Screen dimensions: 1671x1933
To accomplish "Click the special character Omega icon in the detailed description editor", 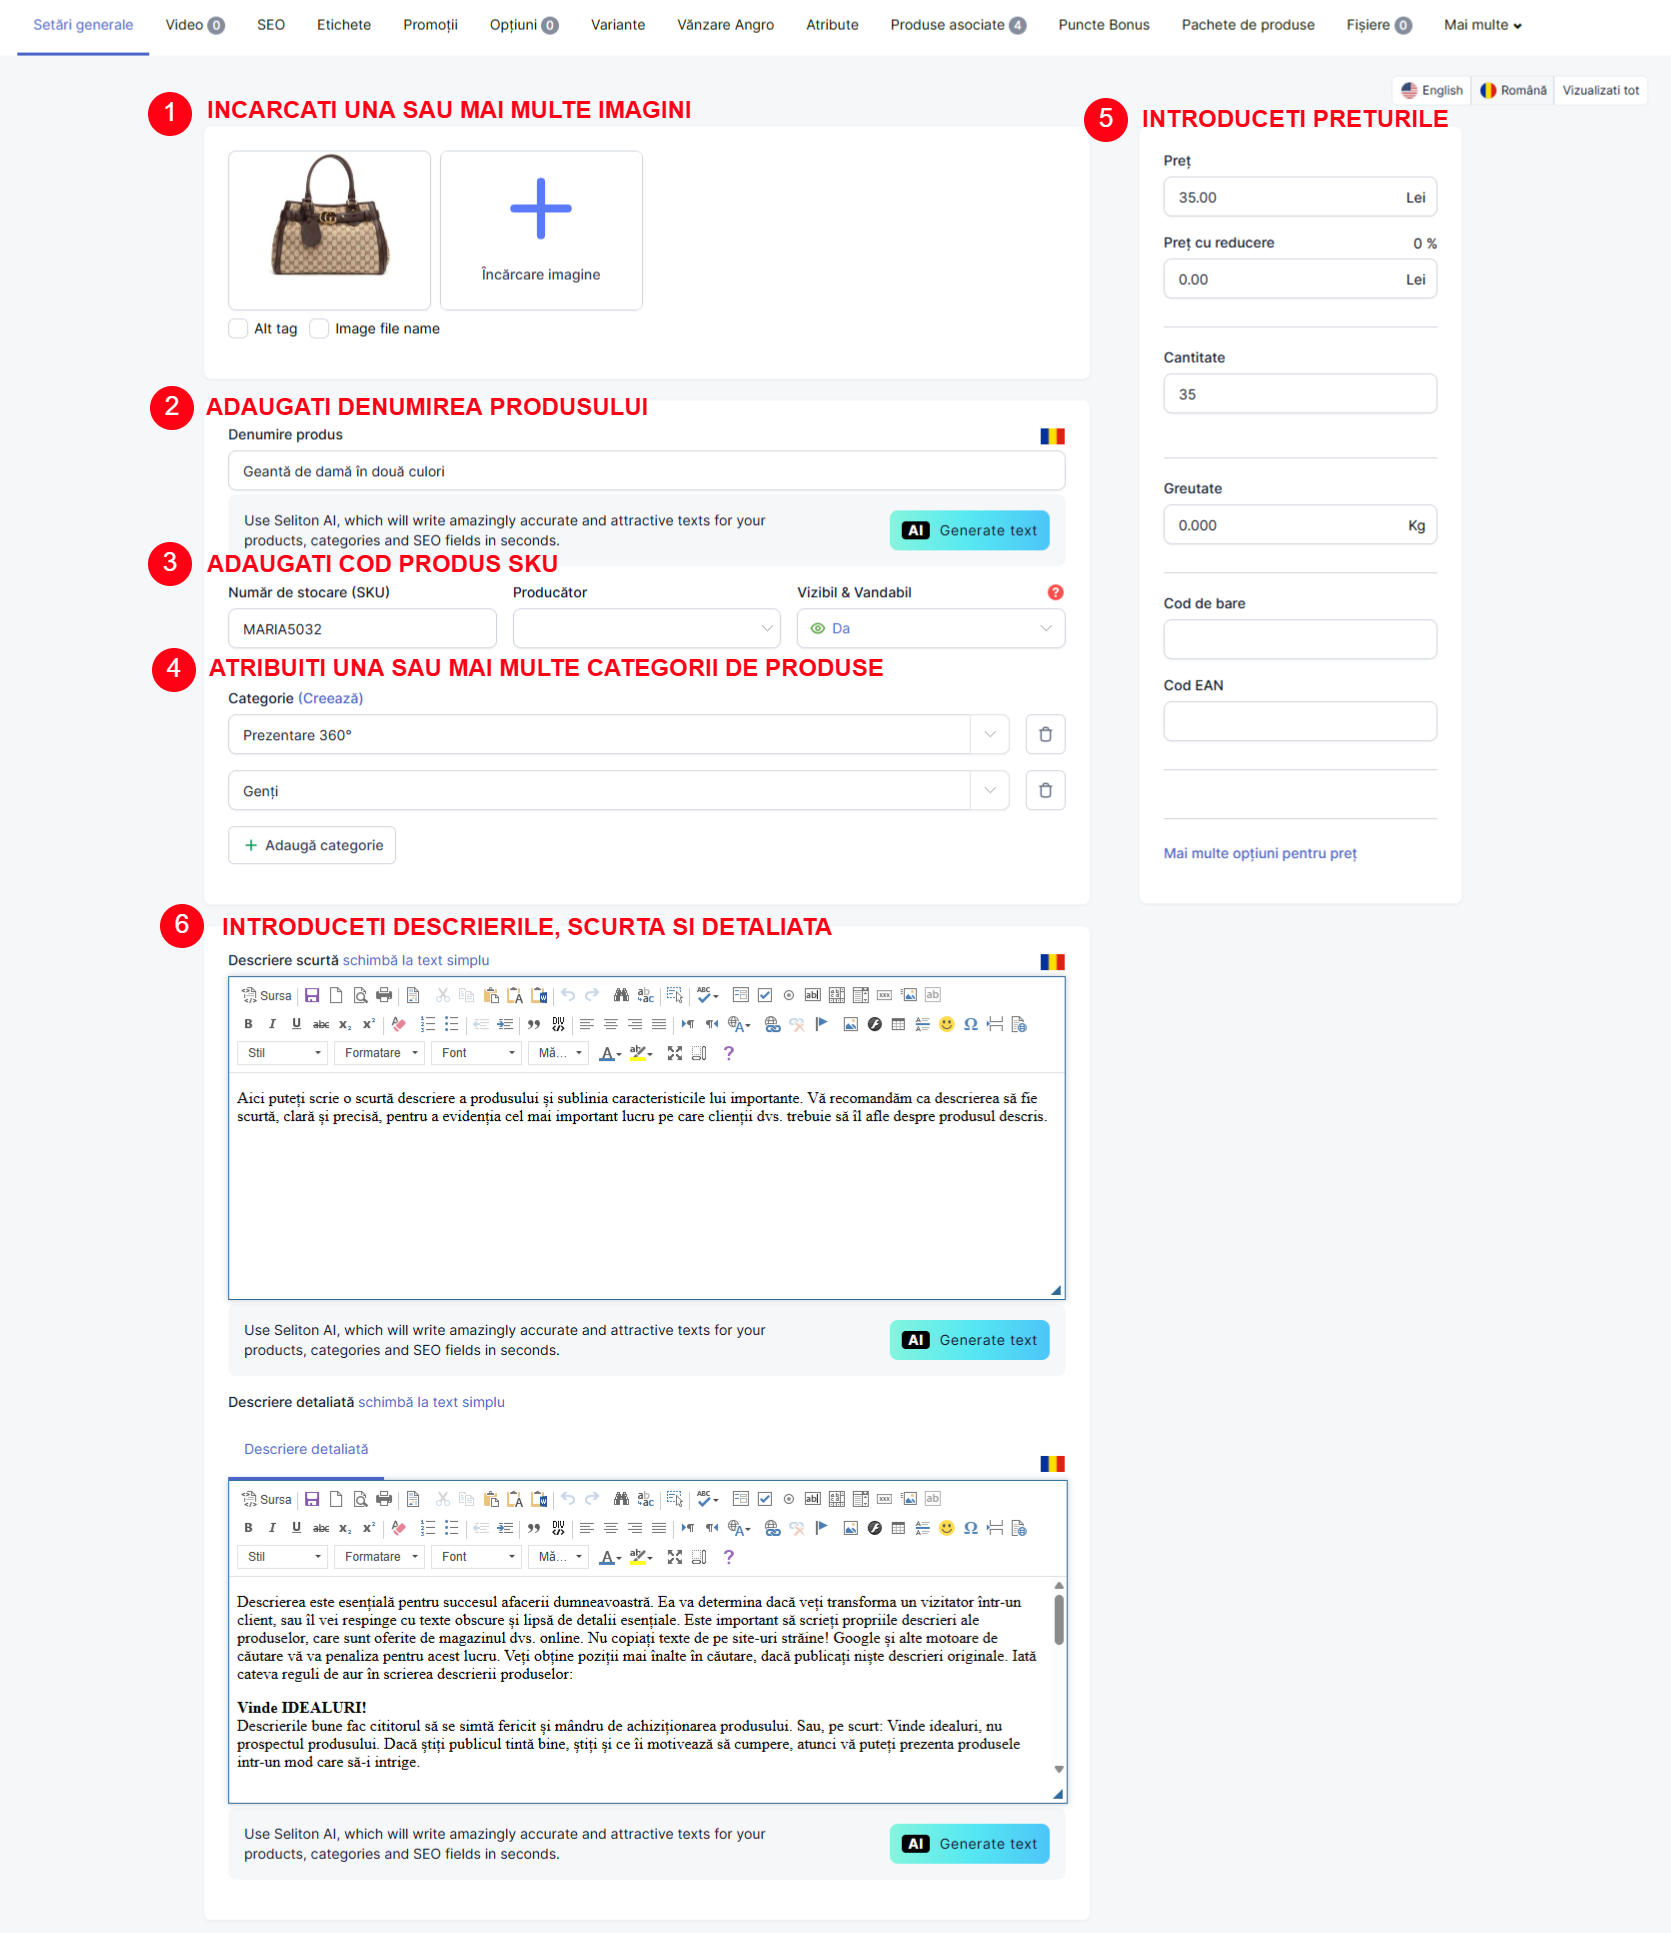I will pos(970,1528).
